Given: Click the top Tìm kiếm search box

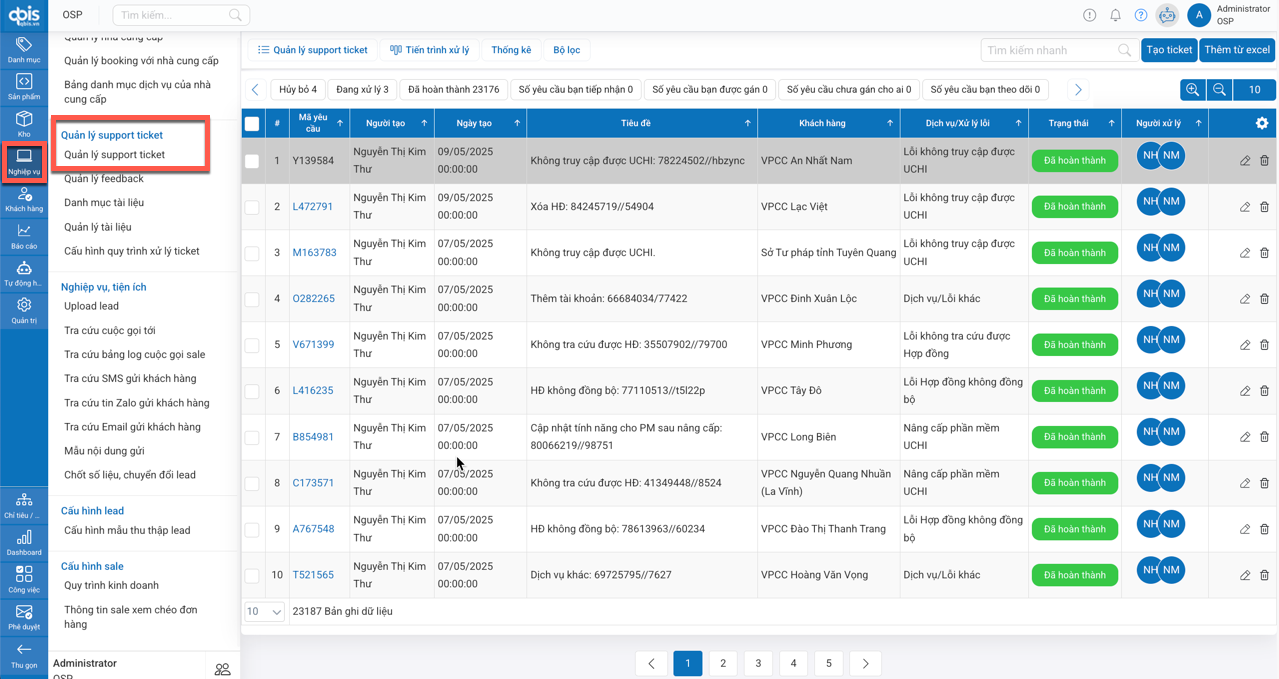Looking at the screenshot, I should [x=181, y=15].
